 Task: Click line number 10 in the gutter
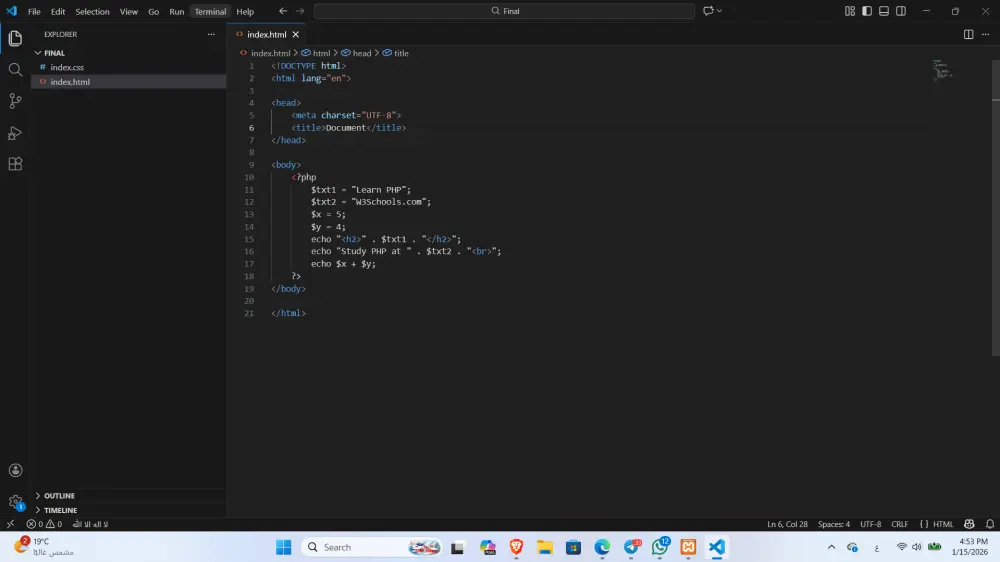(x=249, y=177)
